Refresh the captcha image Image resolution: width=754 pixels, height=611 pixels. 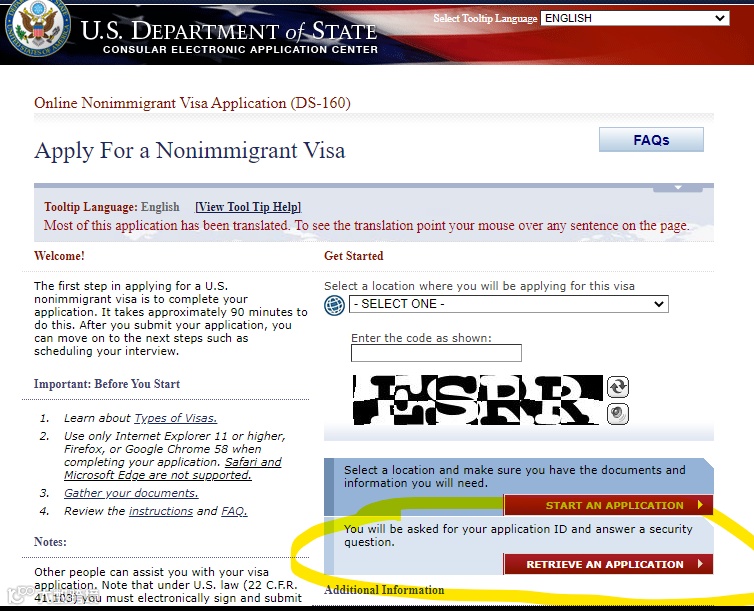(618, 387)
